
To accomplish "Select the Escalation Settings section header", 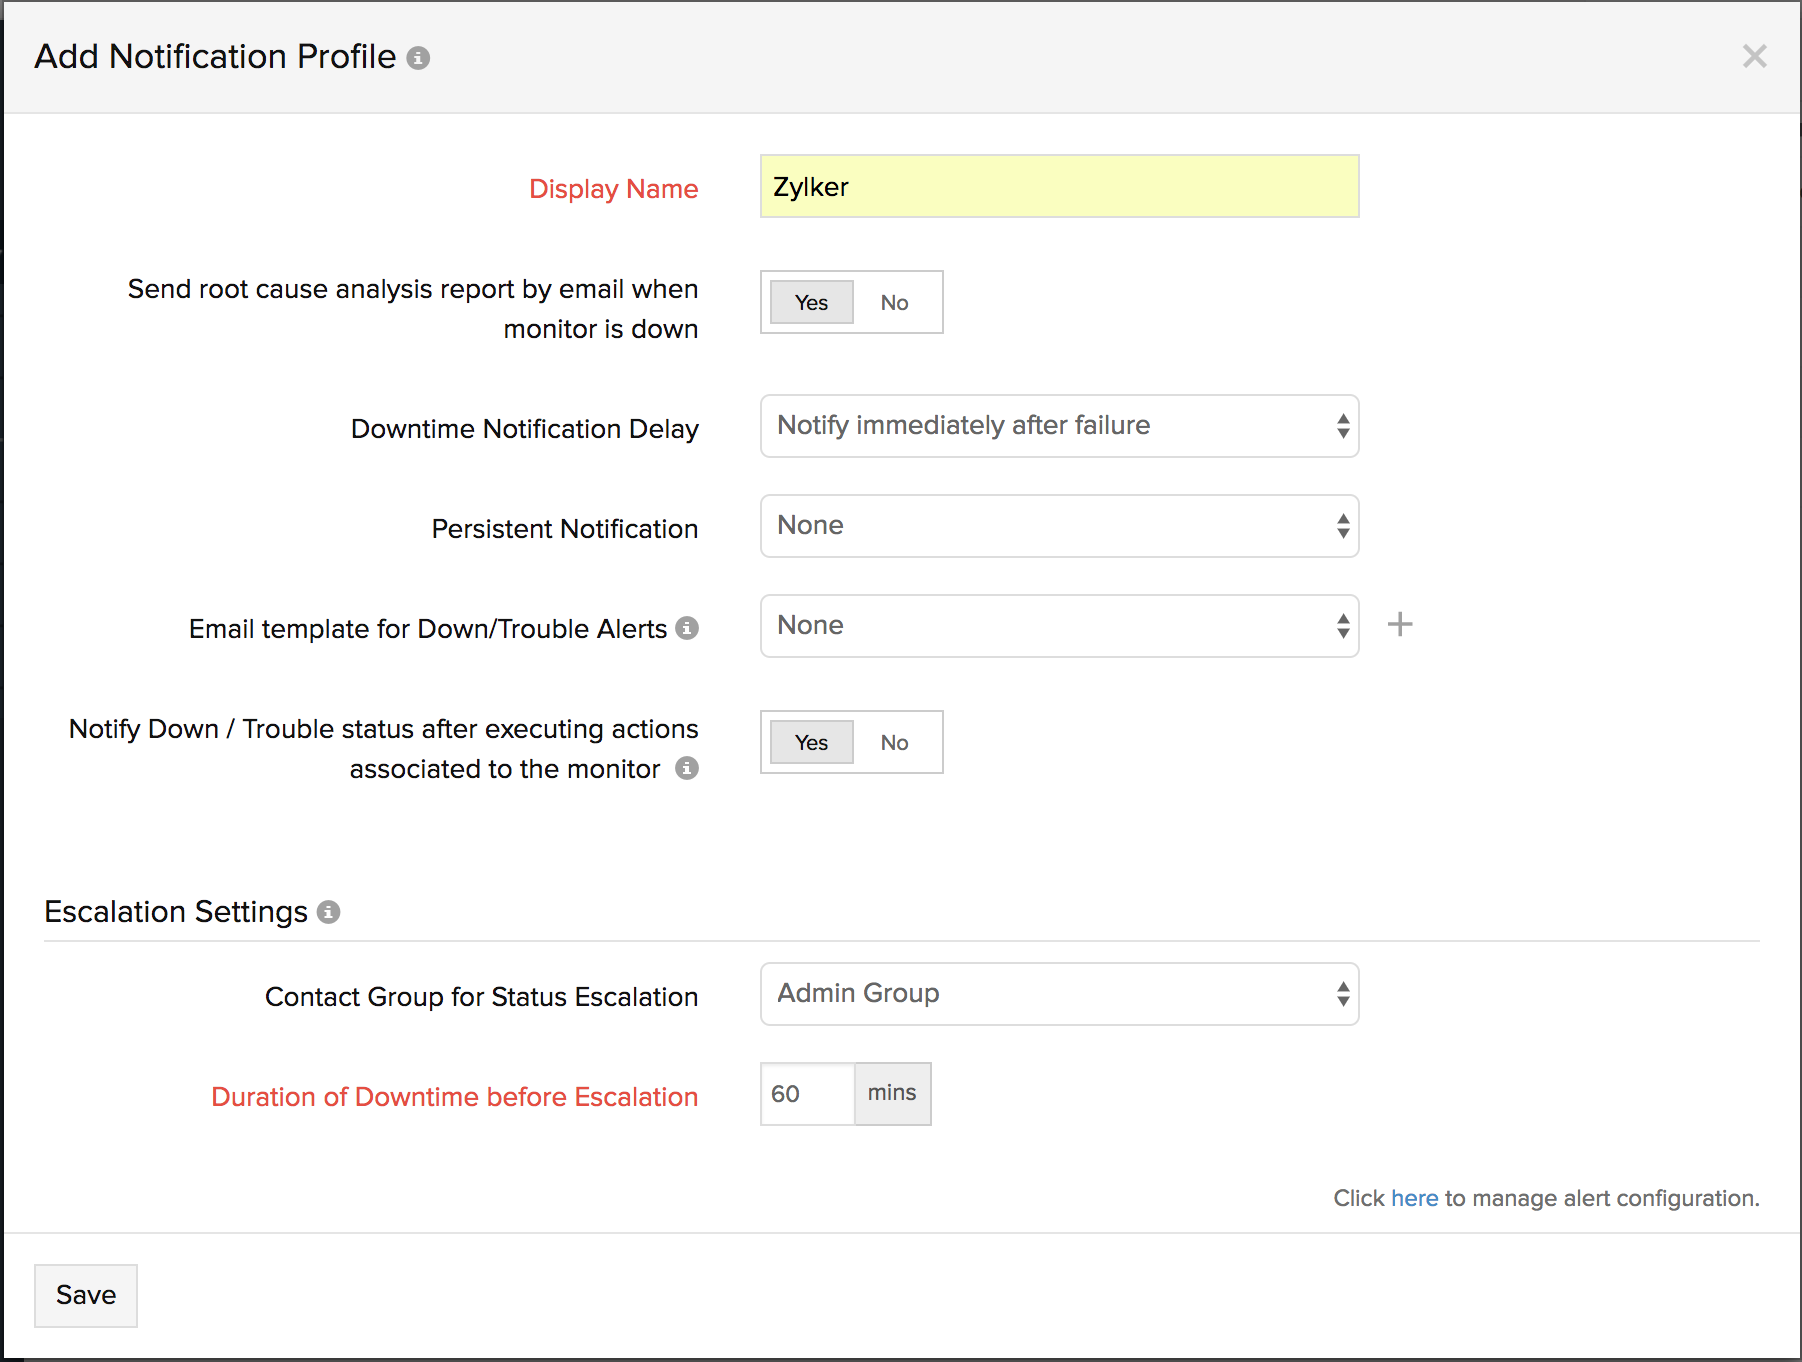I will coord(175,911).
